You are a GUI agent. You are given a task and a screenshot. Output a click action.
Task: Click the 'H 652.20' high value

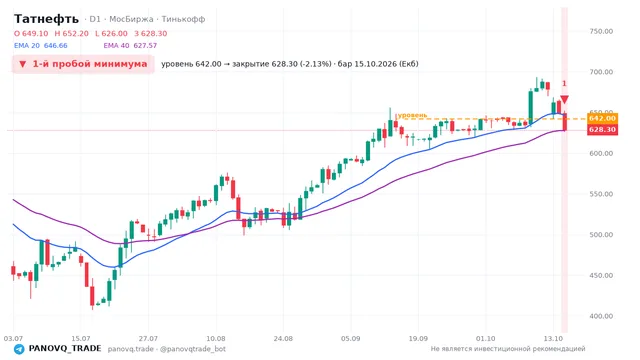[71, 33]
